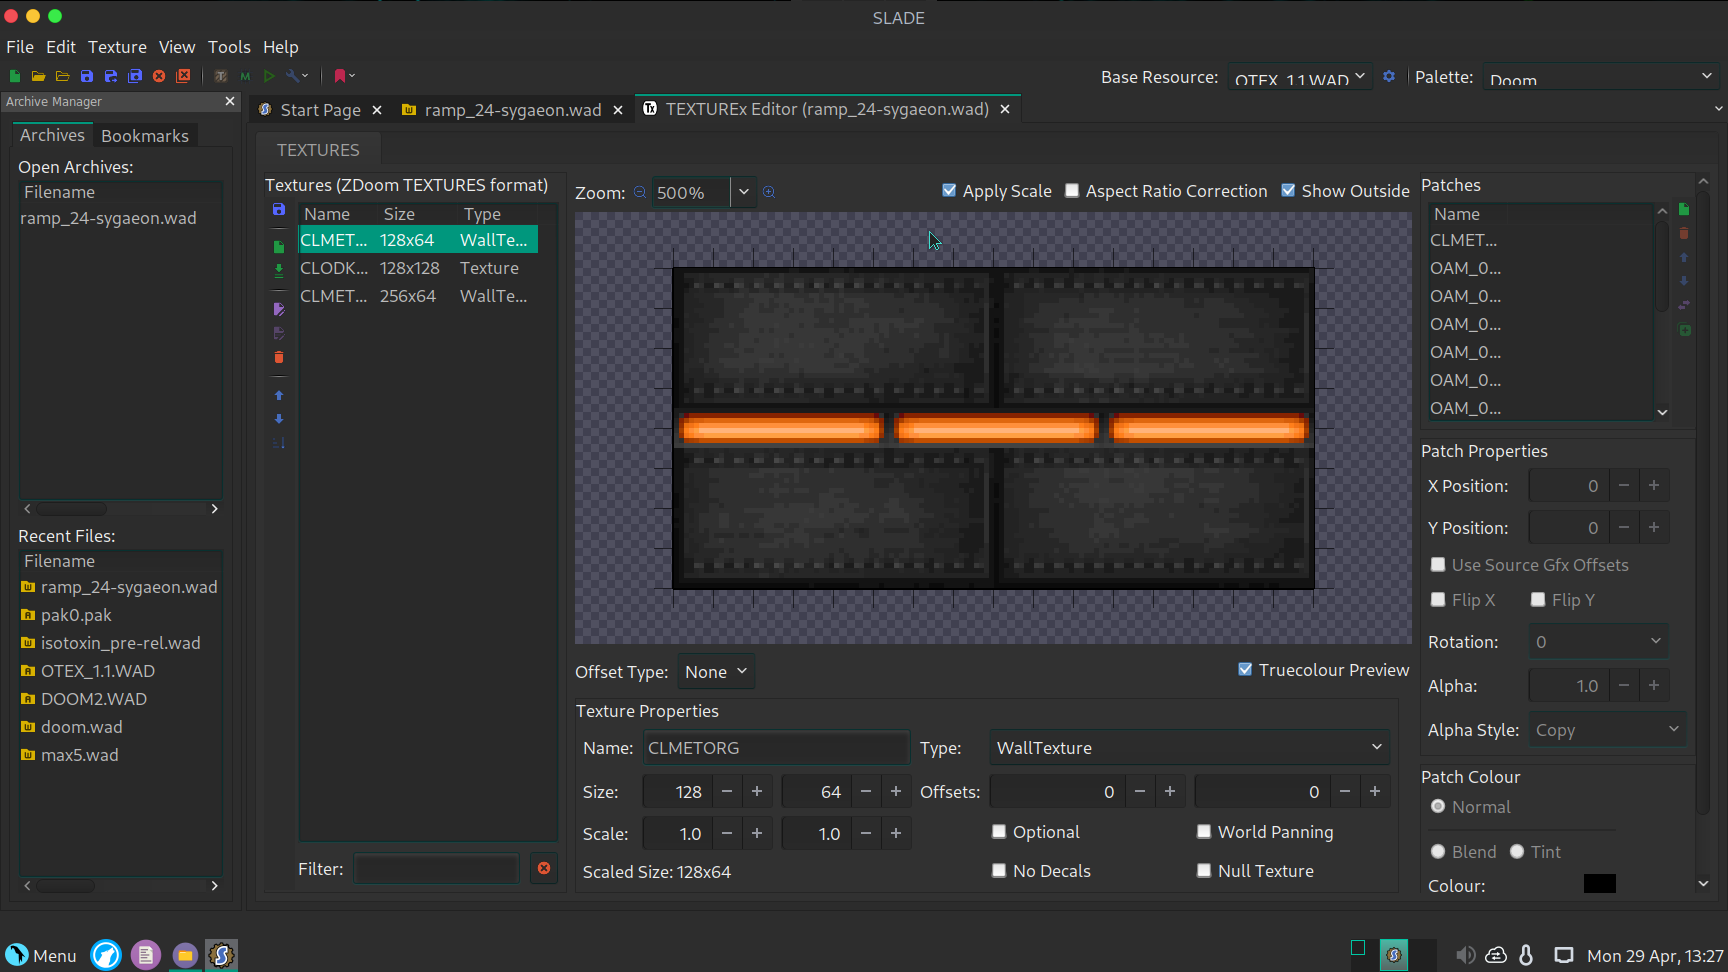Open the Tools menu
Image resolution: width=1728 pixels, height=972 pixels.
click(x=229, y=47)
